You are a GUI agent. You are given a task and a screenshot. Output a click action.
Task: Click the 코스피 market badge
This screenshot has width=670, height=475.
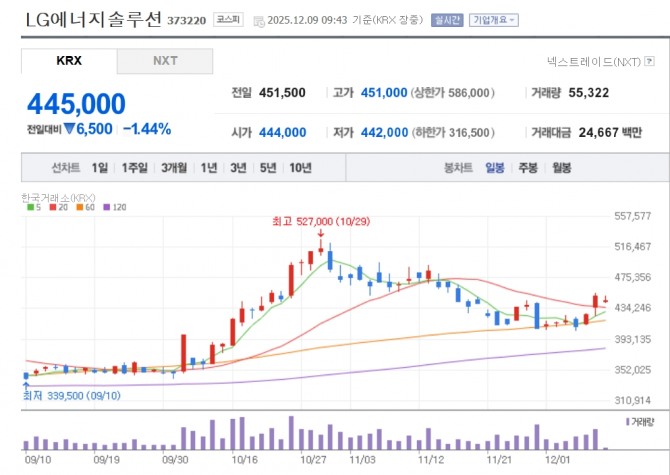(228, 20)
